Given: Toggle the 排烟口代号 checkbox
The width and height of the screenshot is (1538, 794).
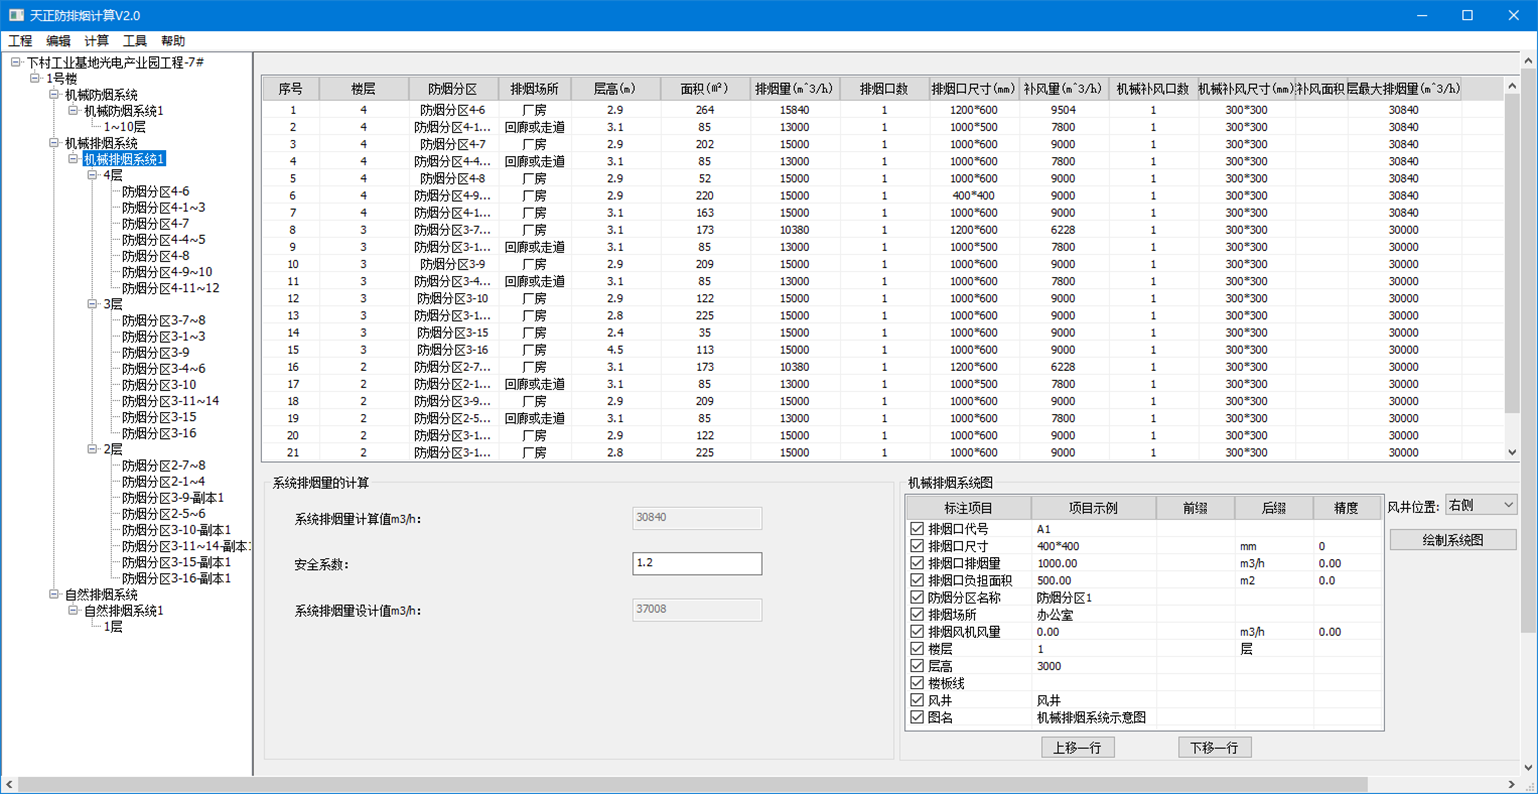Looking at the screenshot, I should click(x=917, y=529).
